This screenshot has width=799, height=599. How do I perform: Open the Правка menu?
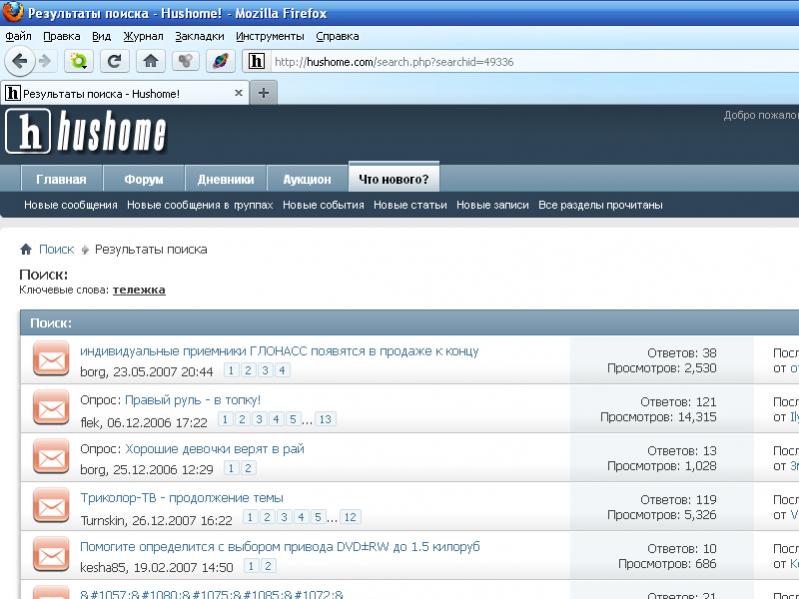click(x=62, y=36)
